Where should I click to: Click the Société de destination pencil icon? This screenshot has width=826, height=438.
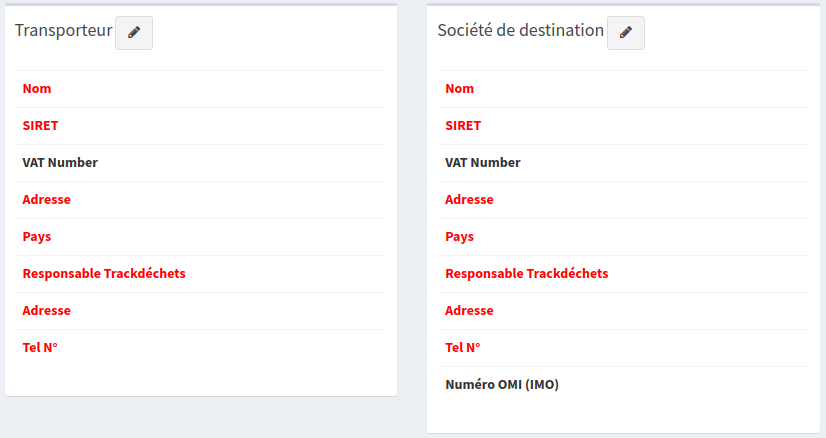pyautogui.click(x=626, y=33)
